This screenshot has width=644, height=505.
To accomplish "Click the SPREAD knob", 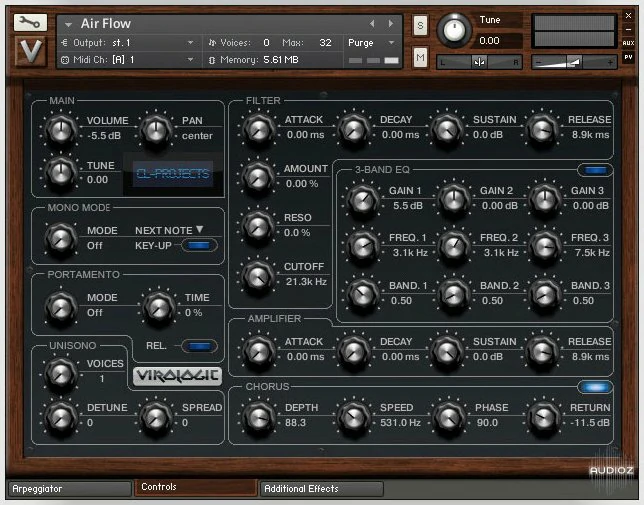I will (x=156, y=418).
